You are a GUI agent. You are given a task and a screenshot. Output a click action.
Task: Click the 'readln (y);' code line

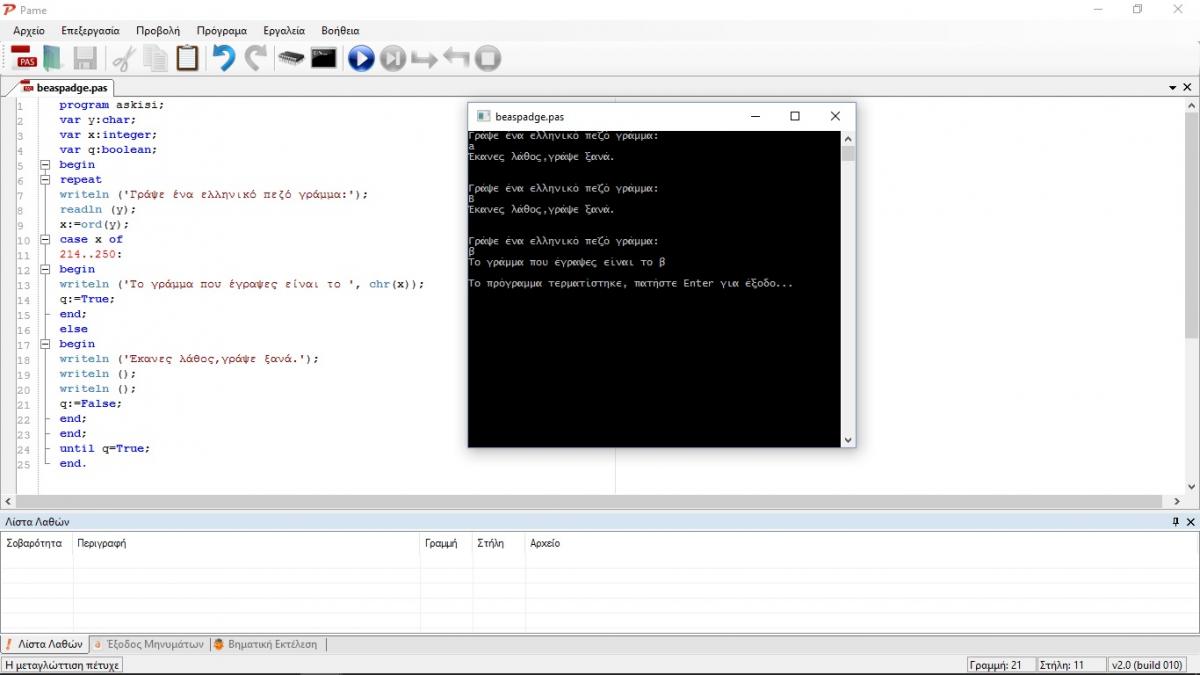tap(97, 210)
